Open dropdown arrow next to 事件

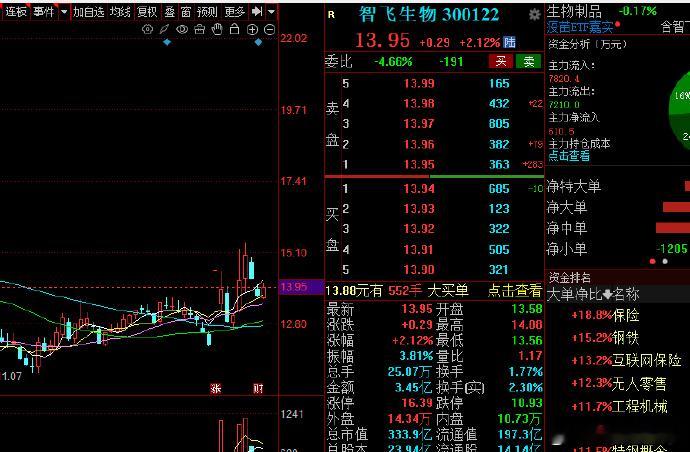pyautogui.click(x=64, y=12)
